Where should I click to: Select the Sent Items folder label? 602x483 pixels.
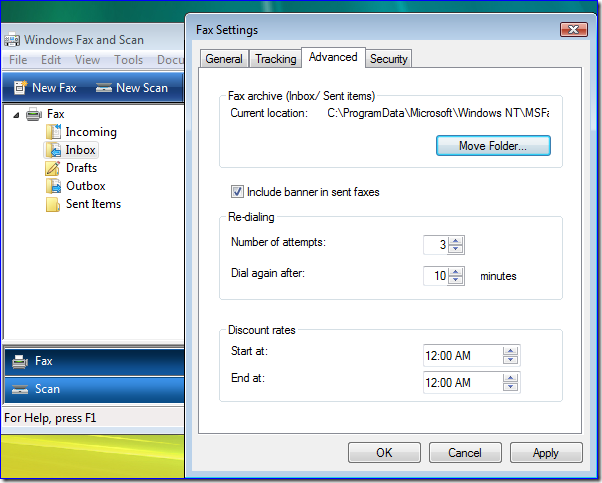[x=93, y=204]
